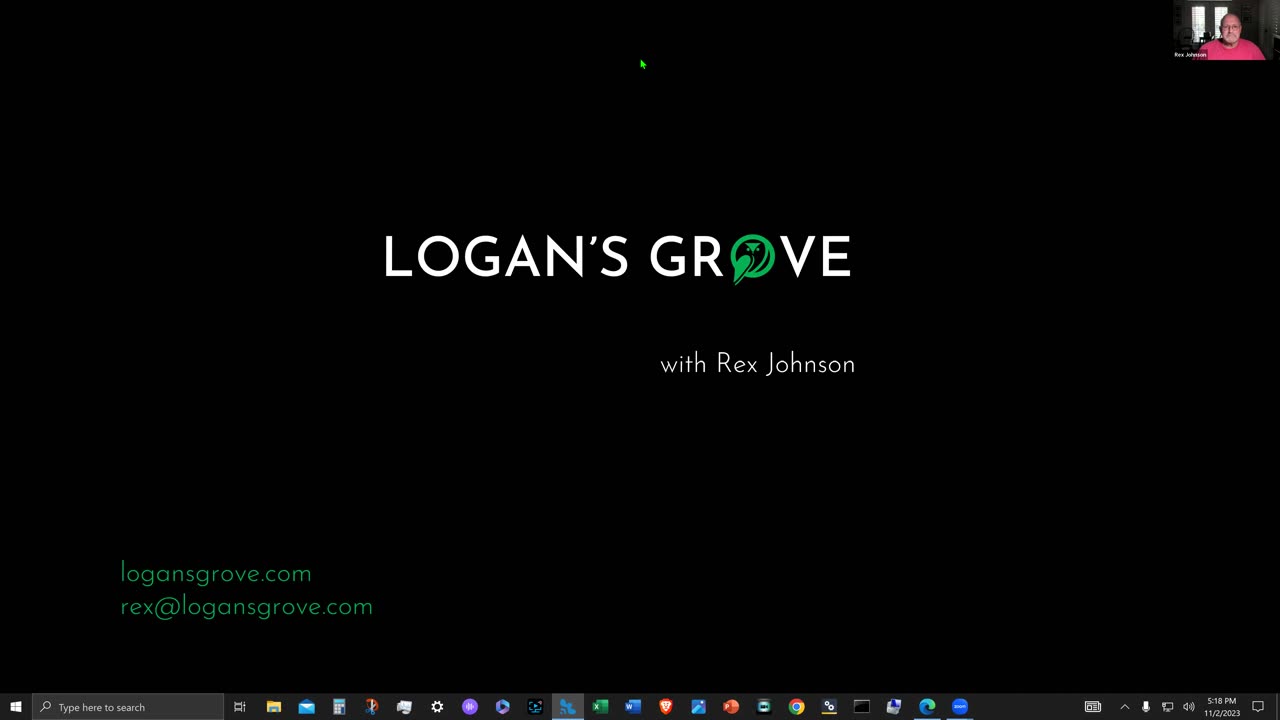This screenshot has width=1280, height=720.
Task: Launch the Mail app from the taskbar
Action: pos(306,707)
